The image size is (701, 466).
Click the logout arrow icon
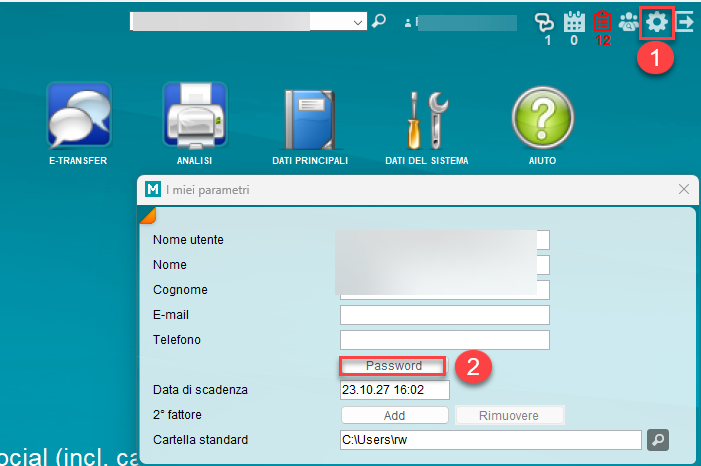(x=686, y=21)
